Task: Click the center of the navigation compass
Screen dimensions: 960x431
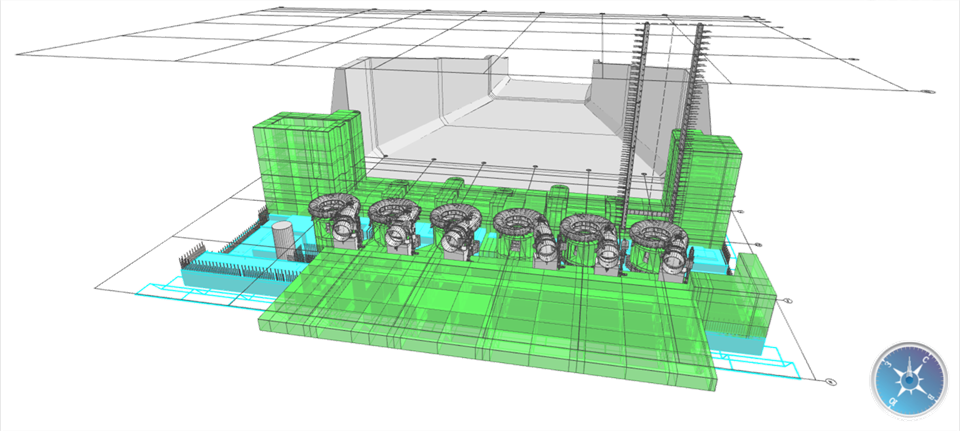Action: pyautogui.click(x=907, y=379)
